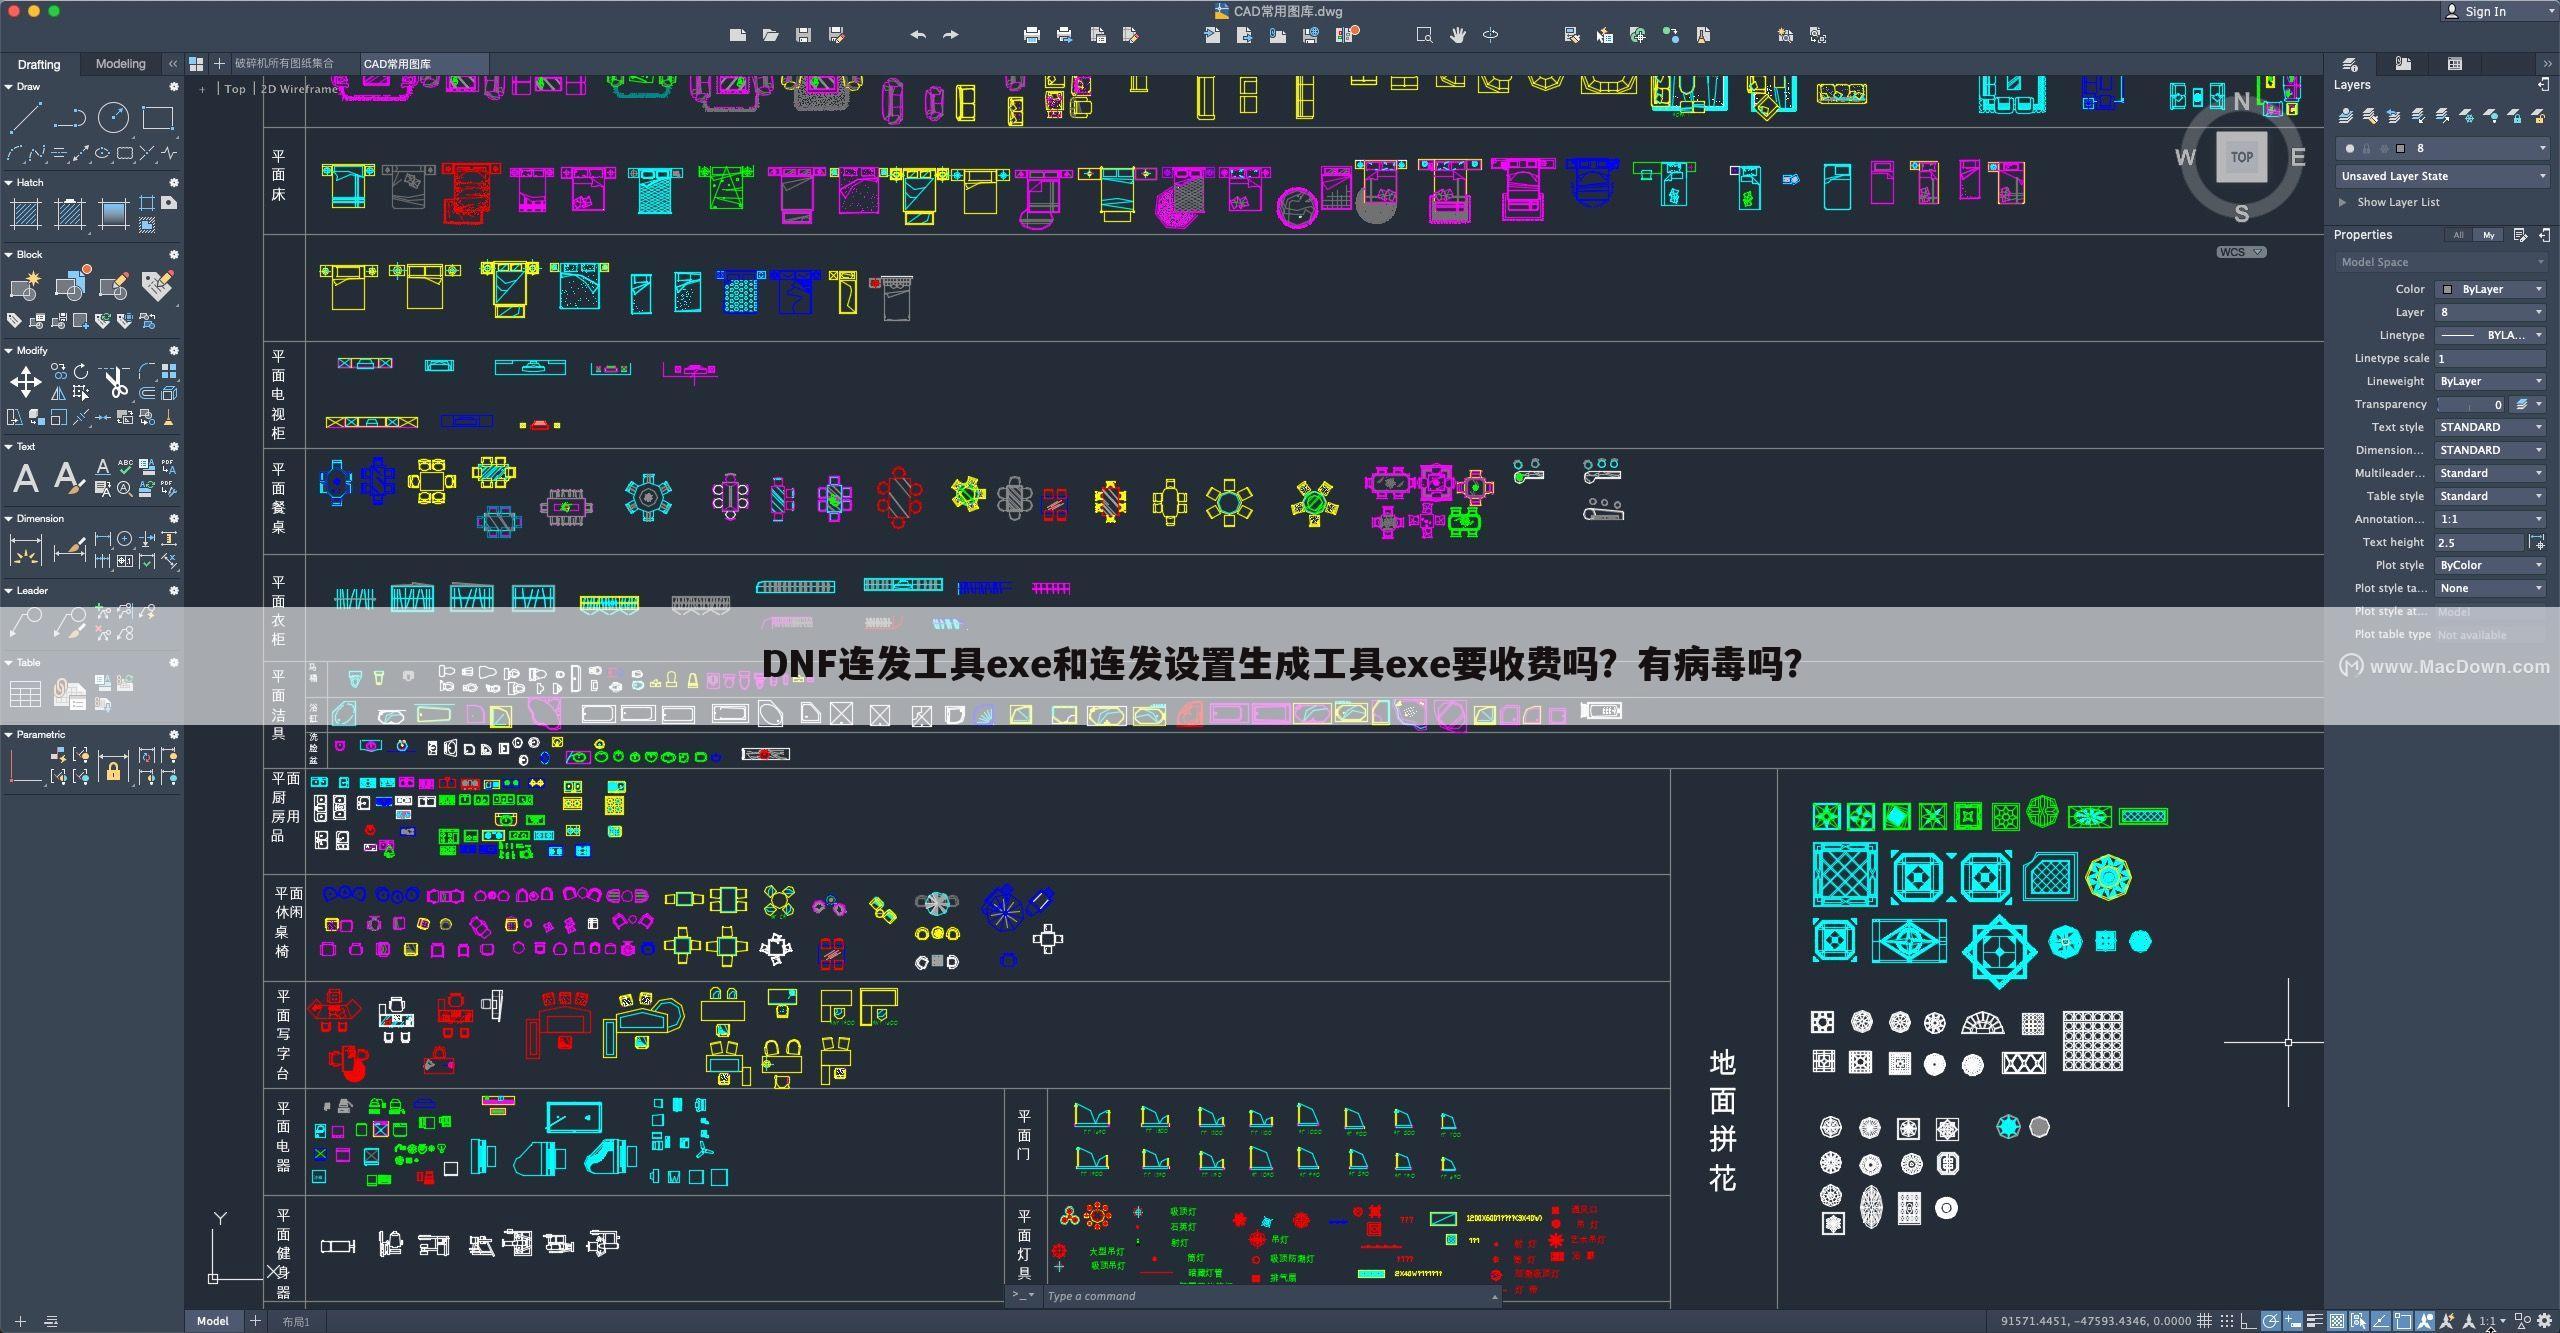Click the 2D Wireframe visual style label

click(300, 89)
